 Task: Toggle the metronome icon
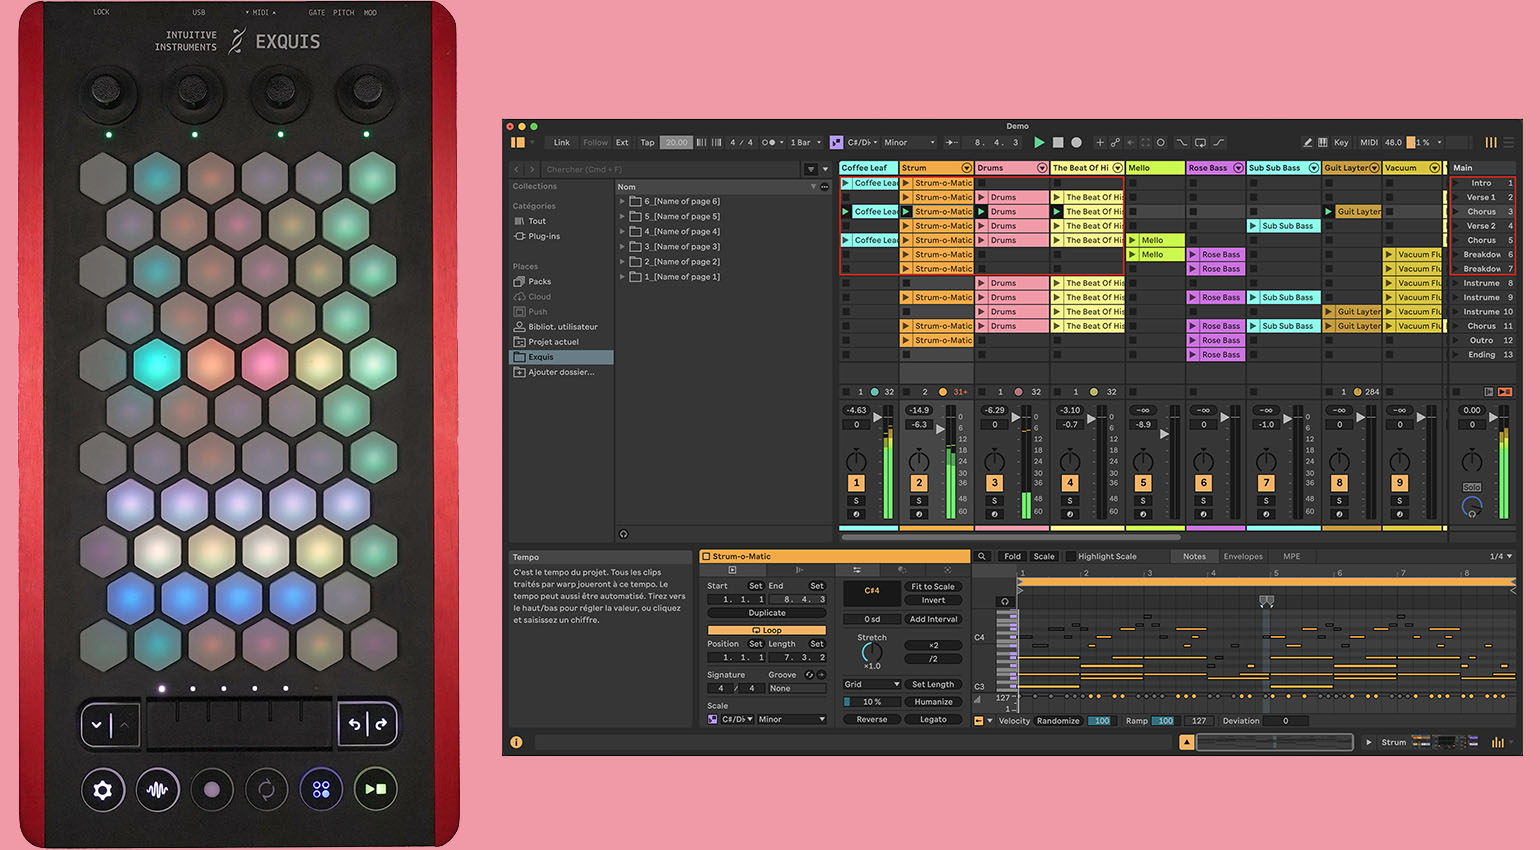pyautogui.click(x=769, y=143)
